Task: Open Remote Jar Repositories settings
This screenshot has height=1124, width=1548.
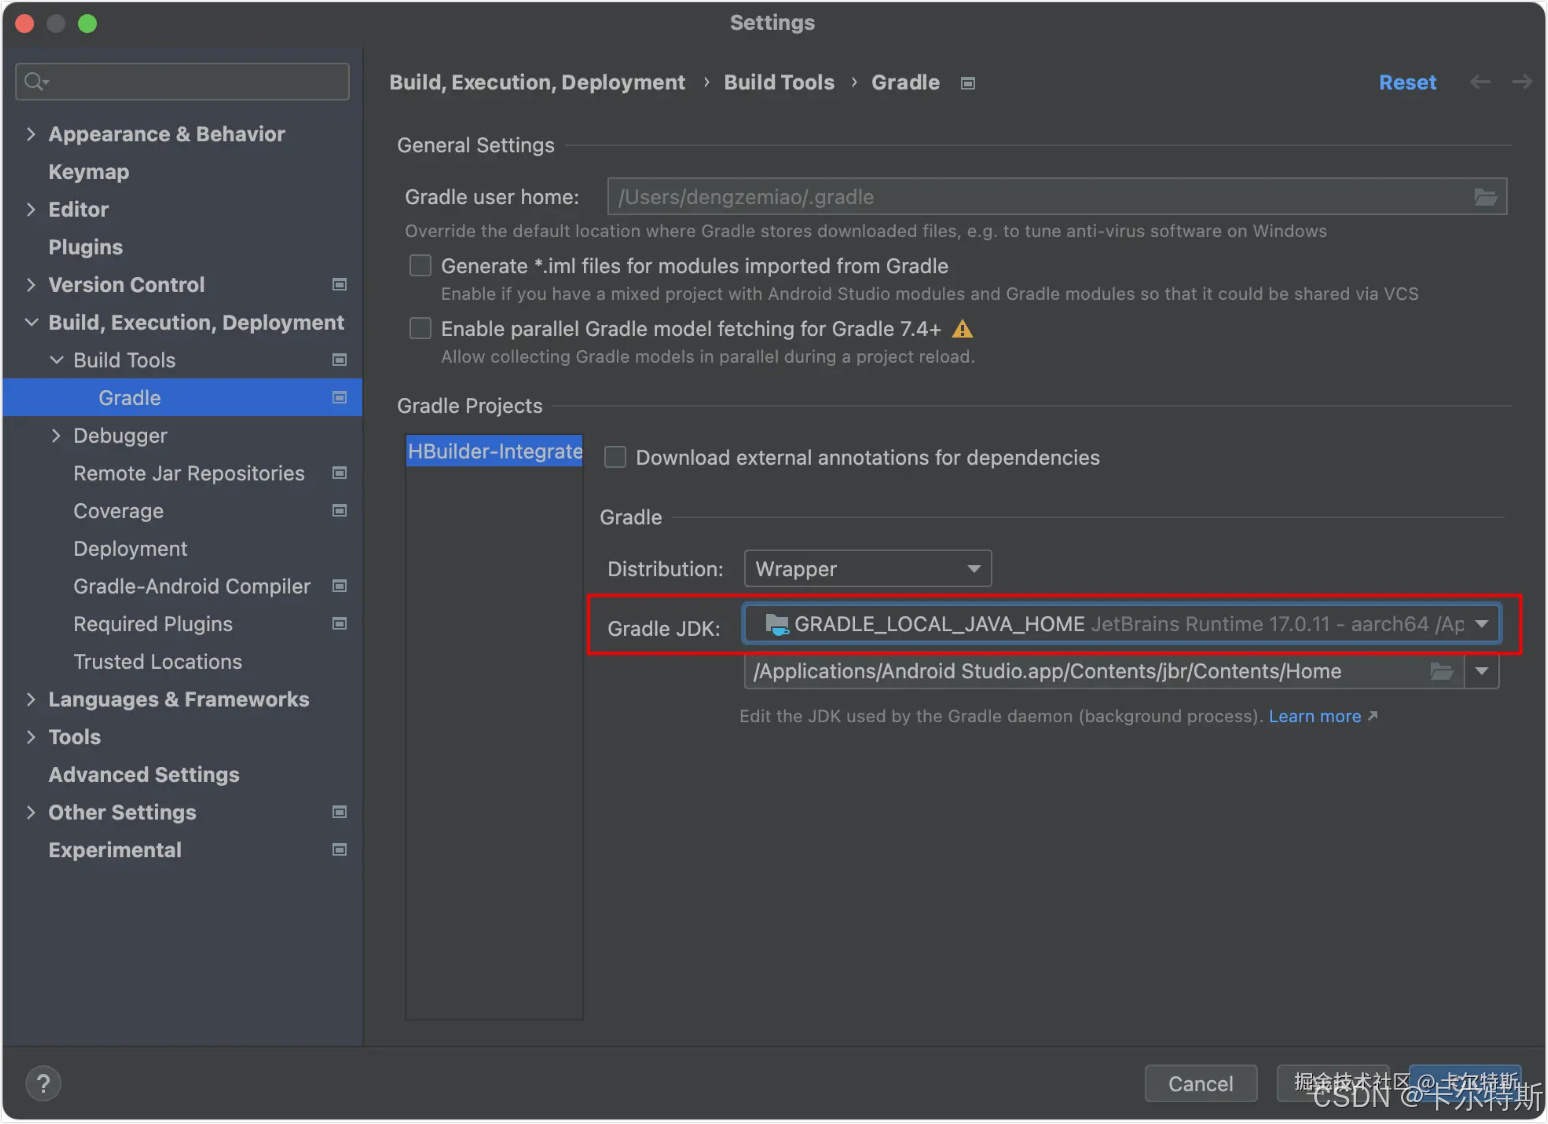Action: 189,473
